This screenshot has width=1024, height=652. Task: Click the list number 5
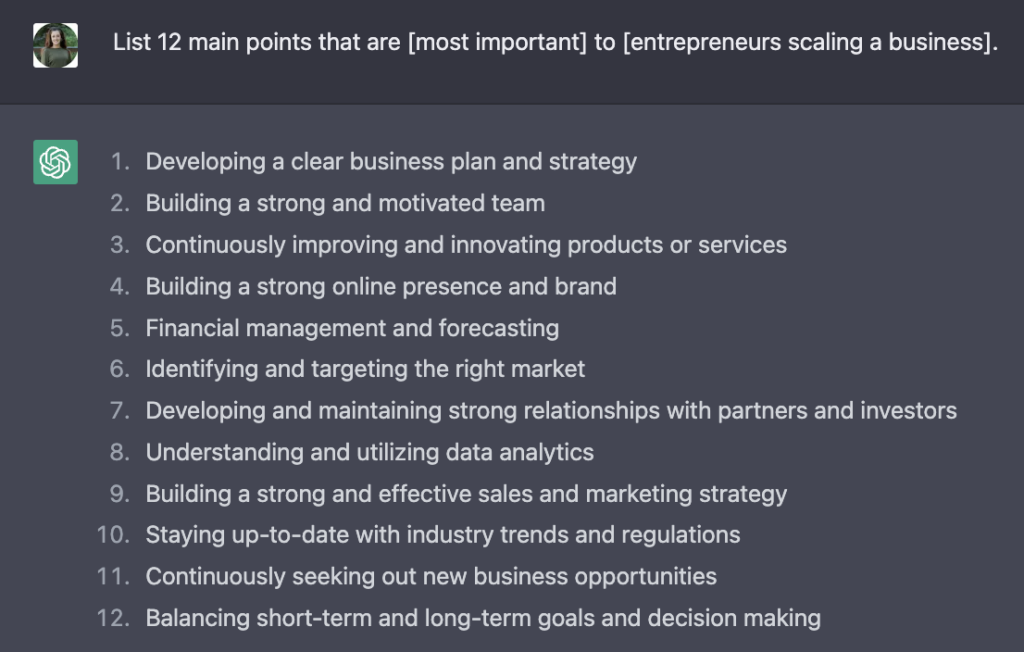point(120,328)
